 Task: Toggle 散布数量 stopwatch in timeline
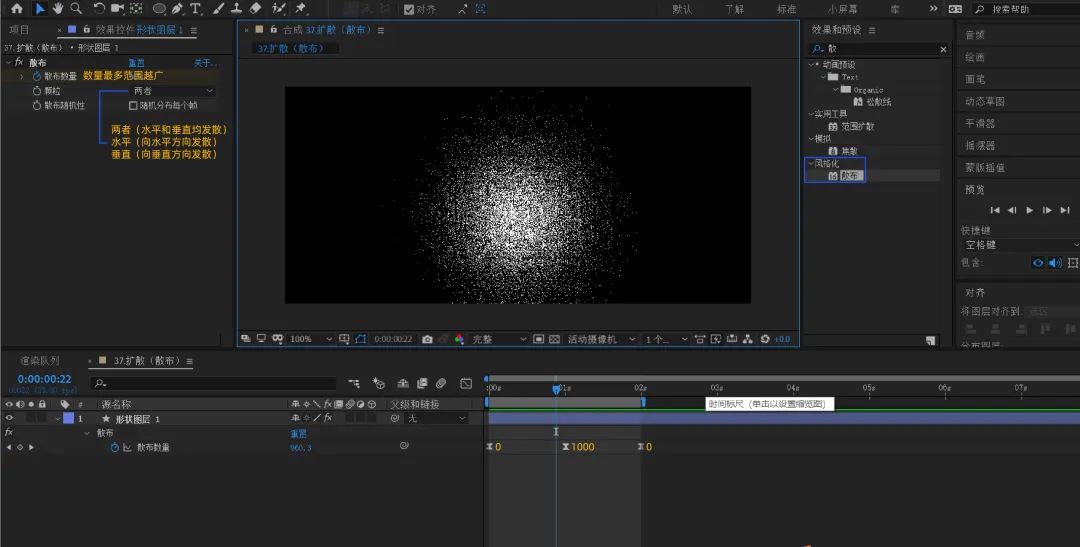pos(114,447)
